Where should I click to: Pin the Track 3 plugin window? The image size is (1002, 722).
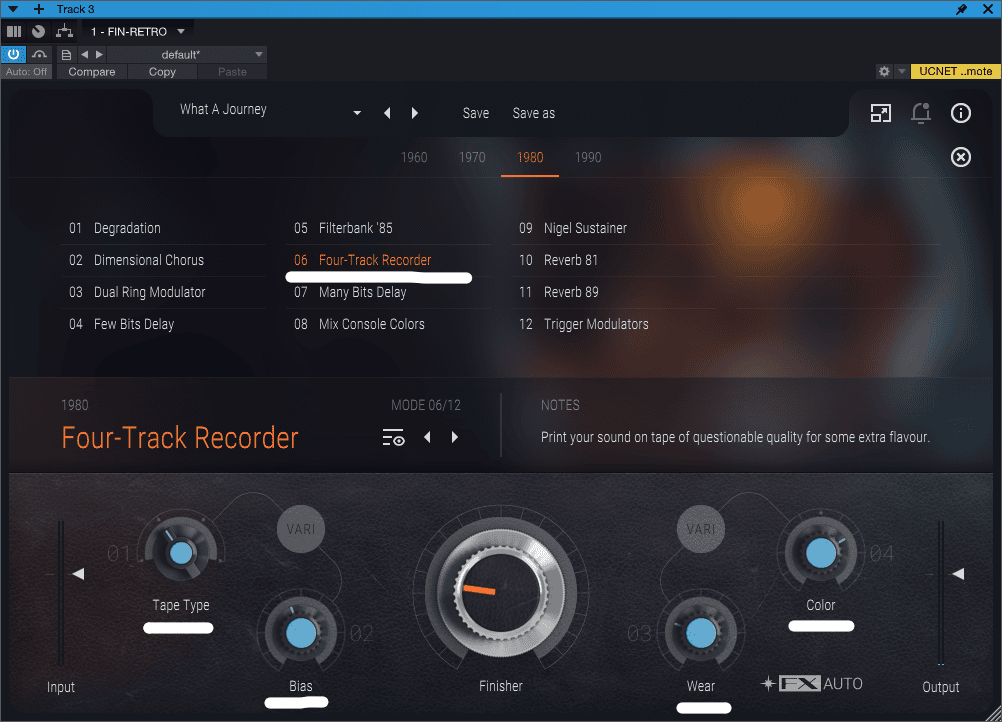pyautogui.click(x=962, y=9)
